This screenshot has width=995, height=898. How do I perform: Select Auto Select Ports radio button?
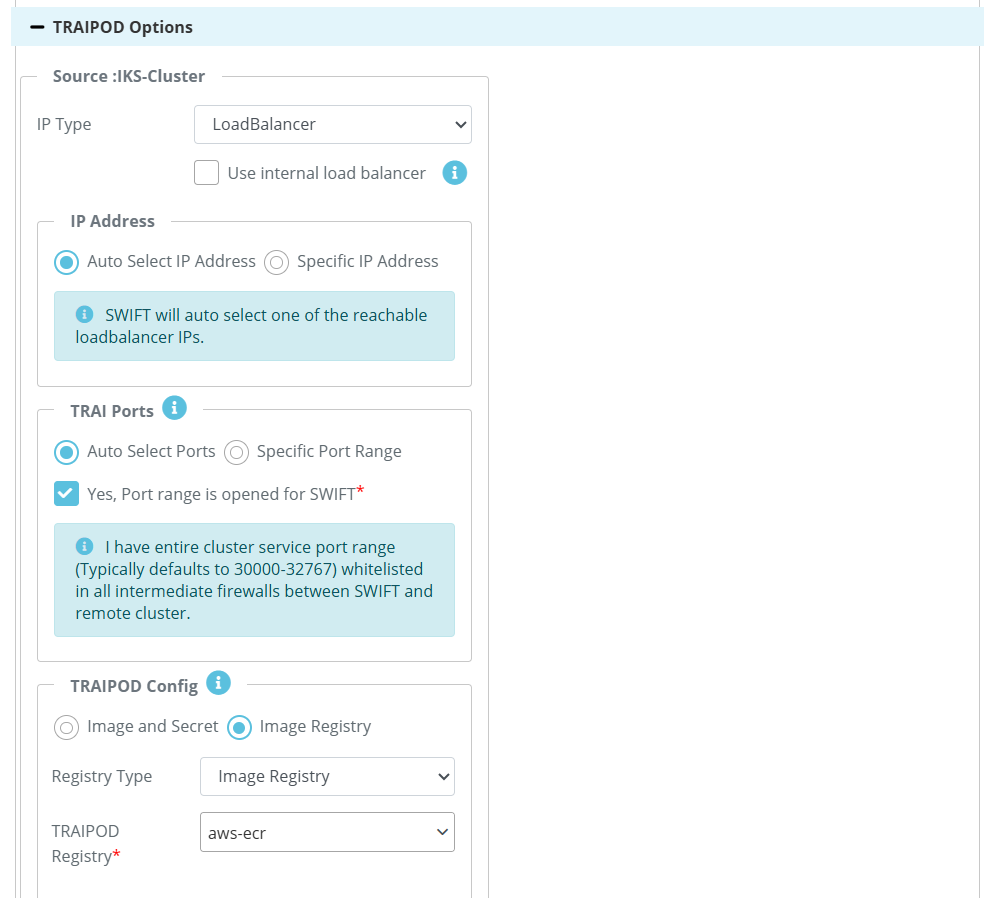coord(67,452)
